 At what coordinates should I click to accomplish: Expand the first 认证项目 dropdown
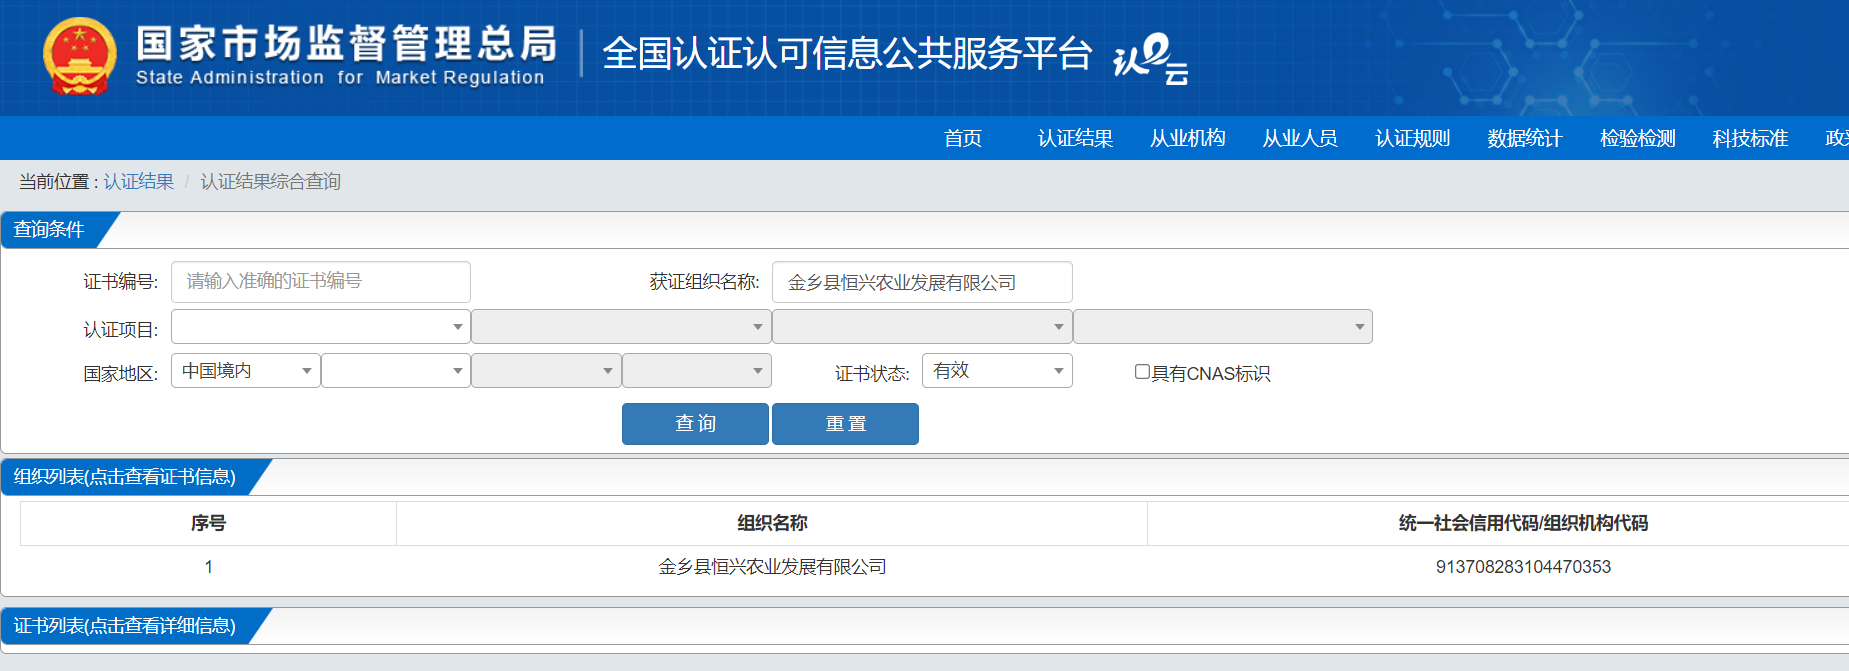[x=321, y=326]
